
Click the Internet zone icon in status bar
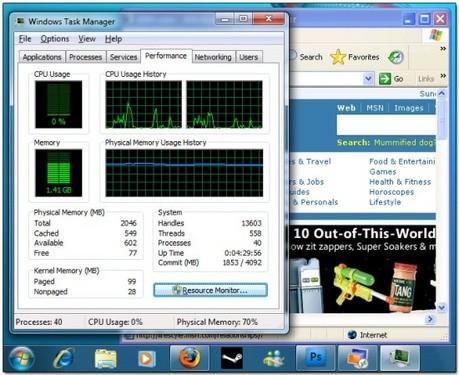[x=352, y=335]
